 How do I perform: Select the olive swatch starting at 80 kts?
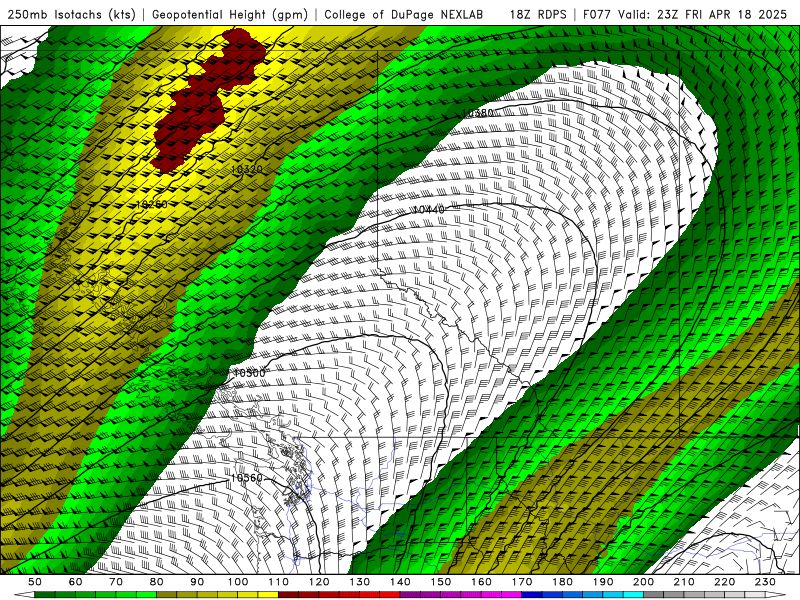coord(166,595)
